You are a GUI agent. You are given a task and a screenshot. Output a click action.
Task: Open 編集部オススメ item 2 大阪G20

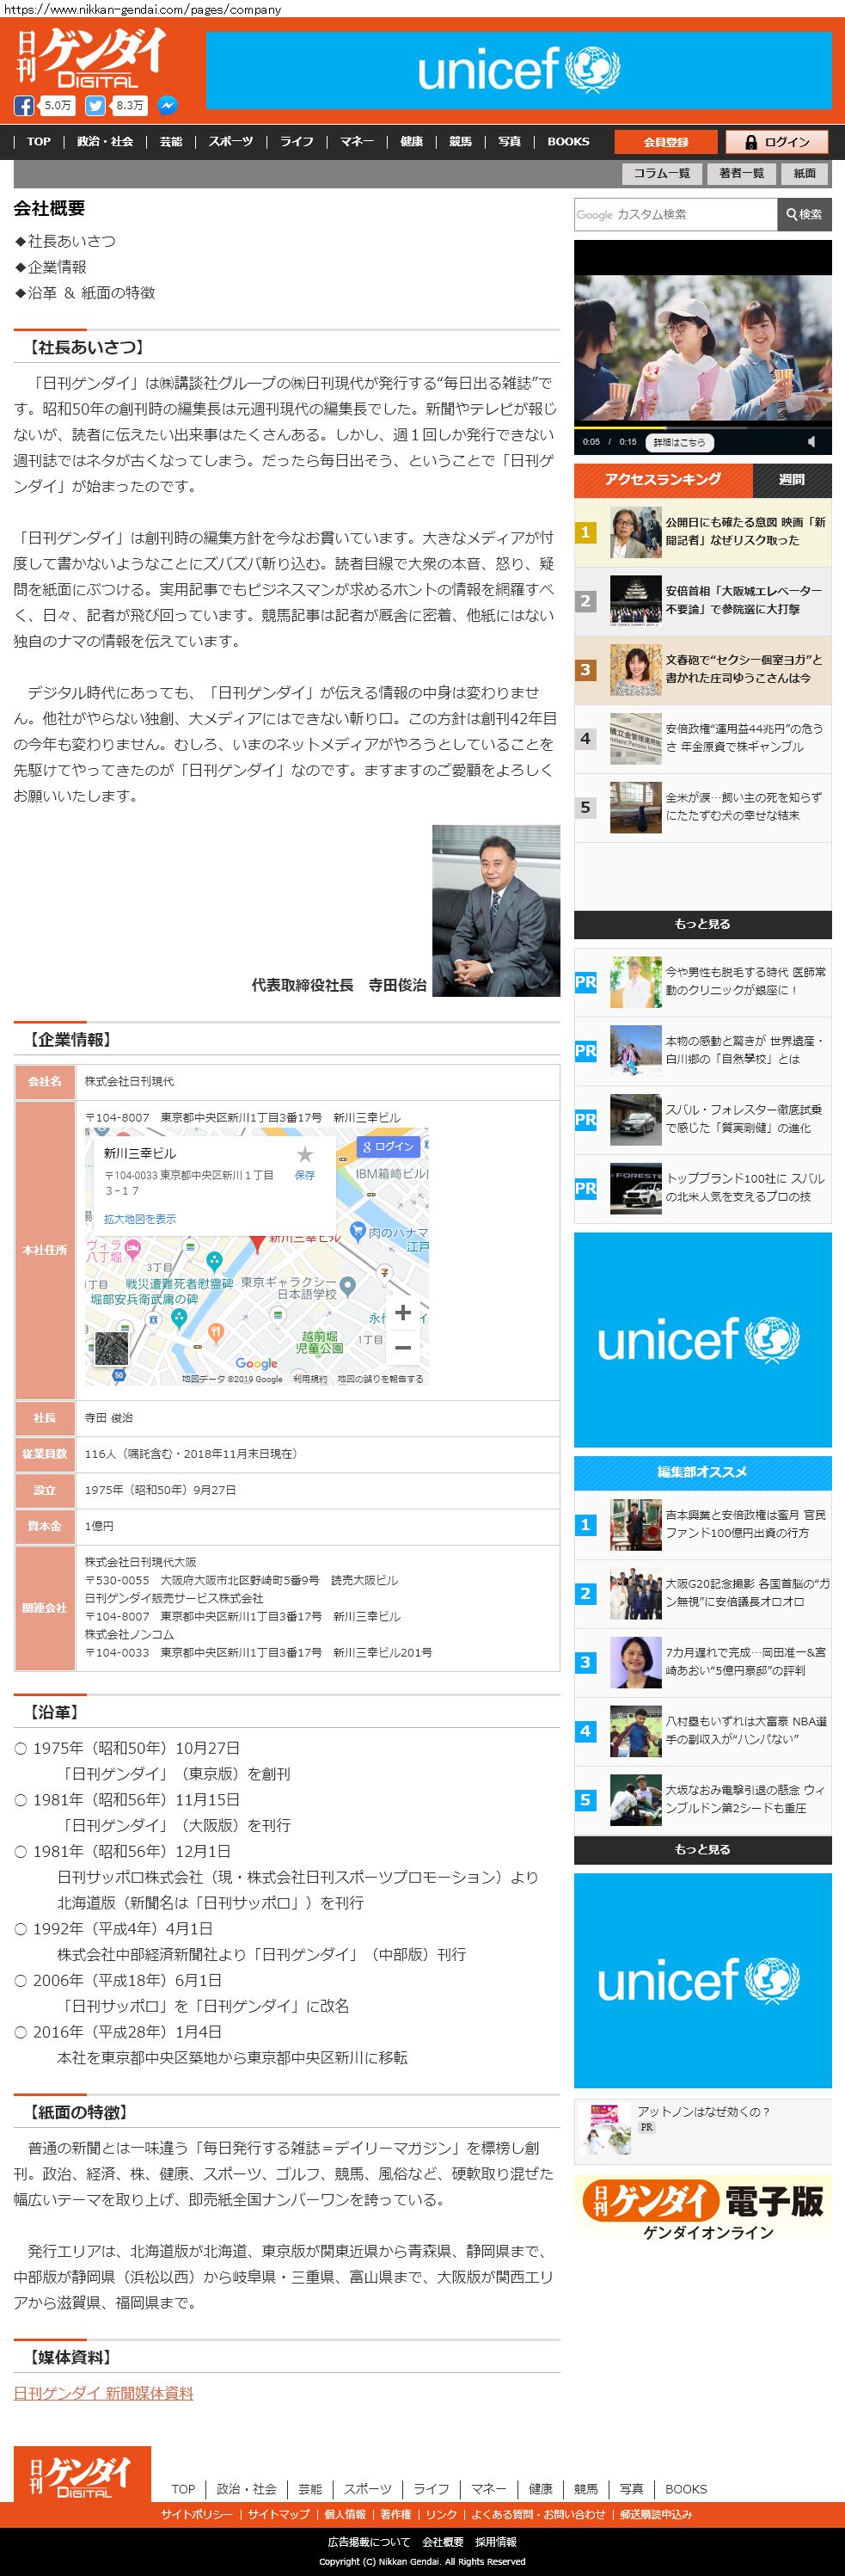pyautogui.click(x=703, y=1594)
